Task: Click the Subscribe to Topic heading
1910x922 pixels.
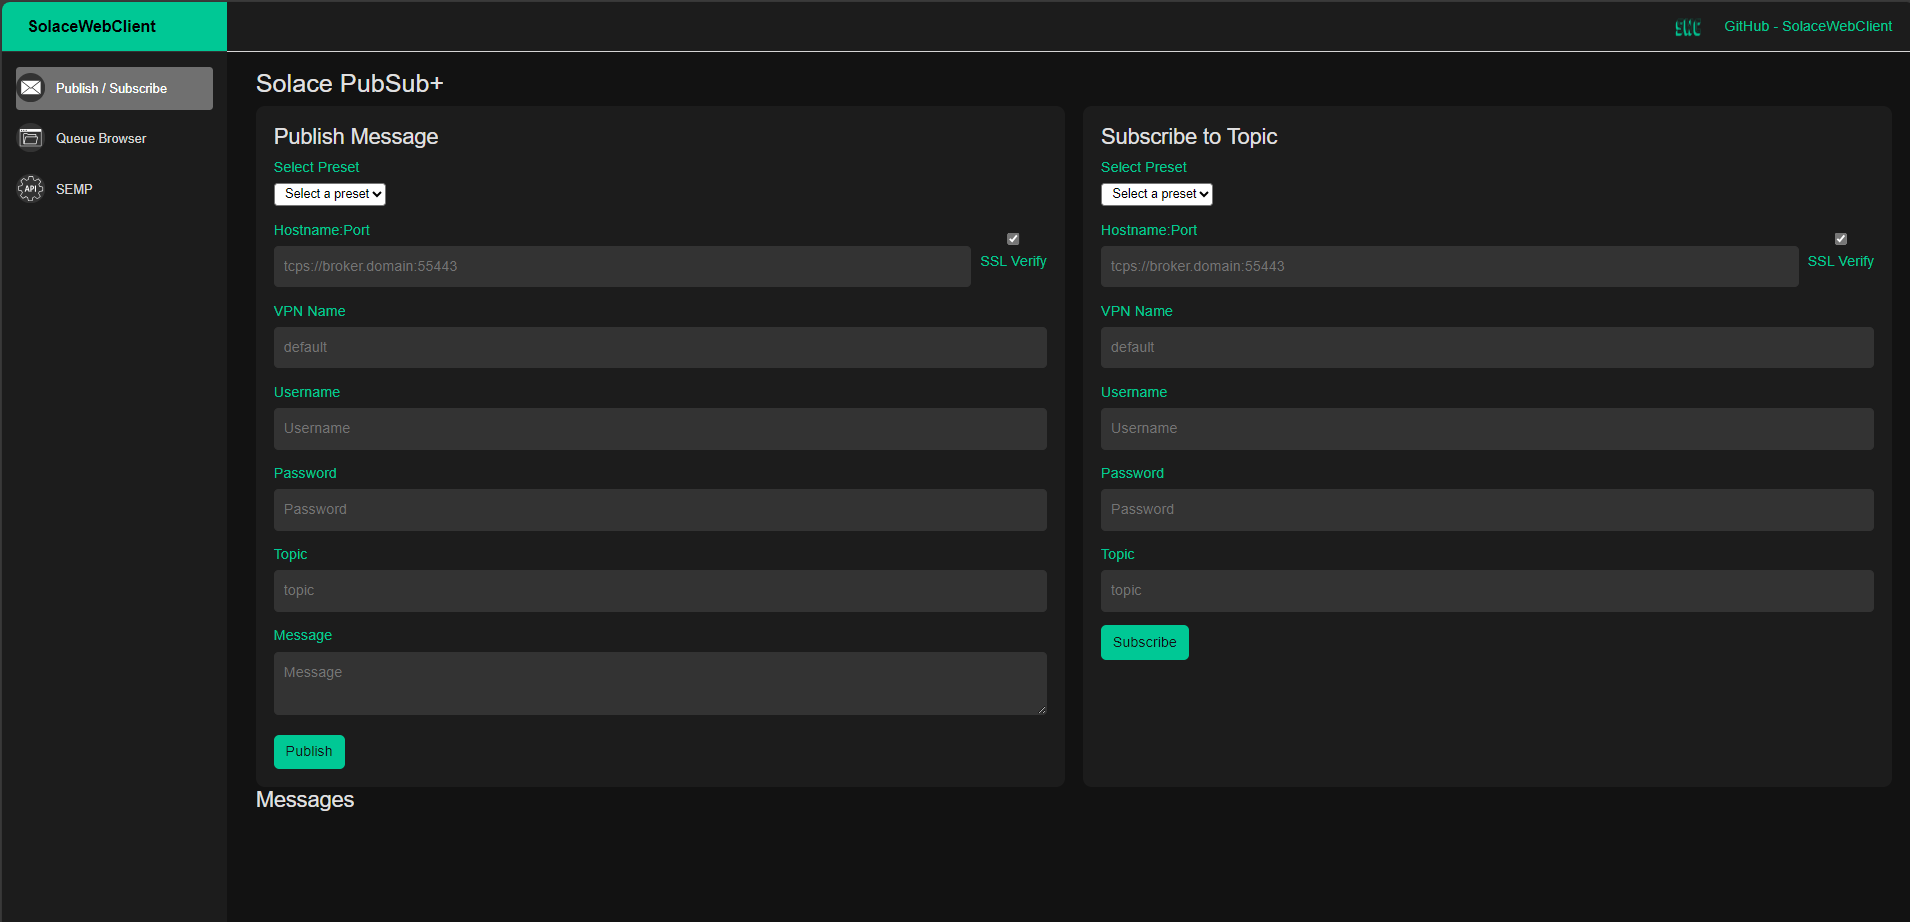Action: click(x=1189, y=136)
